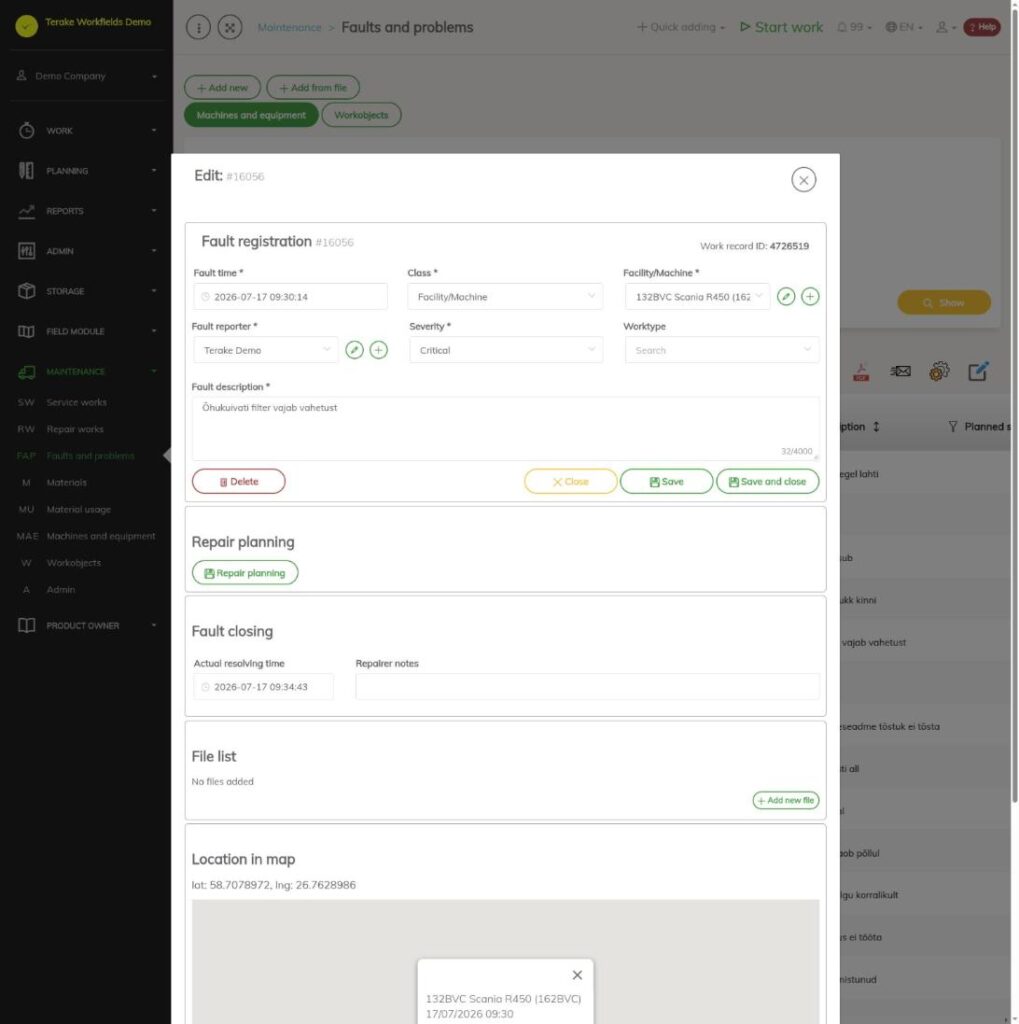The width and height of the screenshot is (1019, 1024).
Task: Click the send email icon
Action: tap(900, 372)
